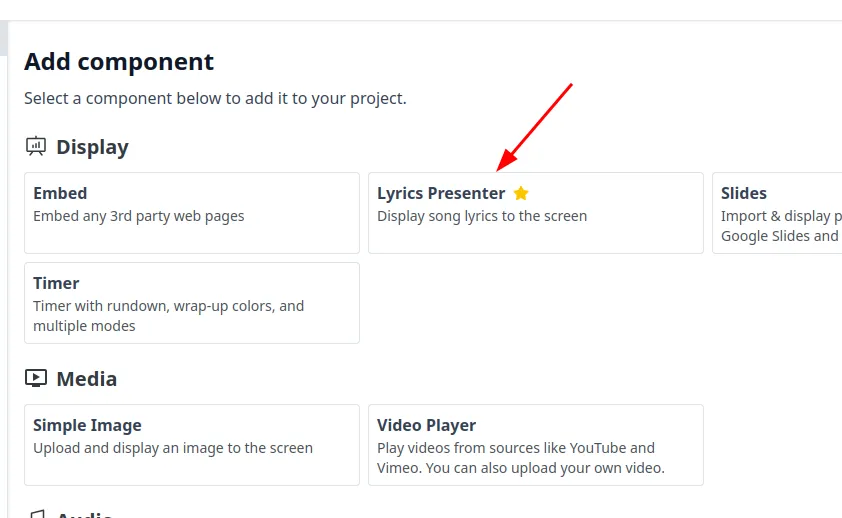Screen dimensions: 842x518
Task: Click the Add component heading
Action: [x=119, y=62]
